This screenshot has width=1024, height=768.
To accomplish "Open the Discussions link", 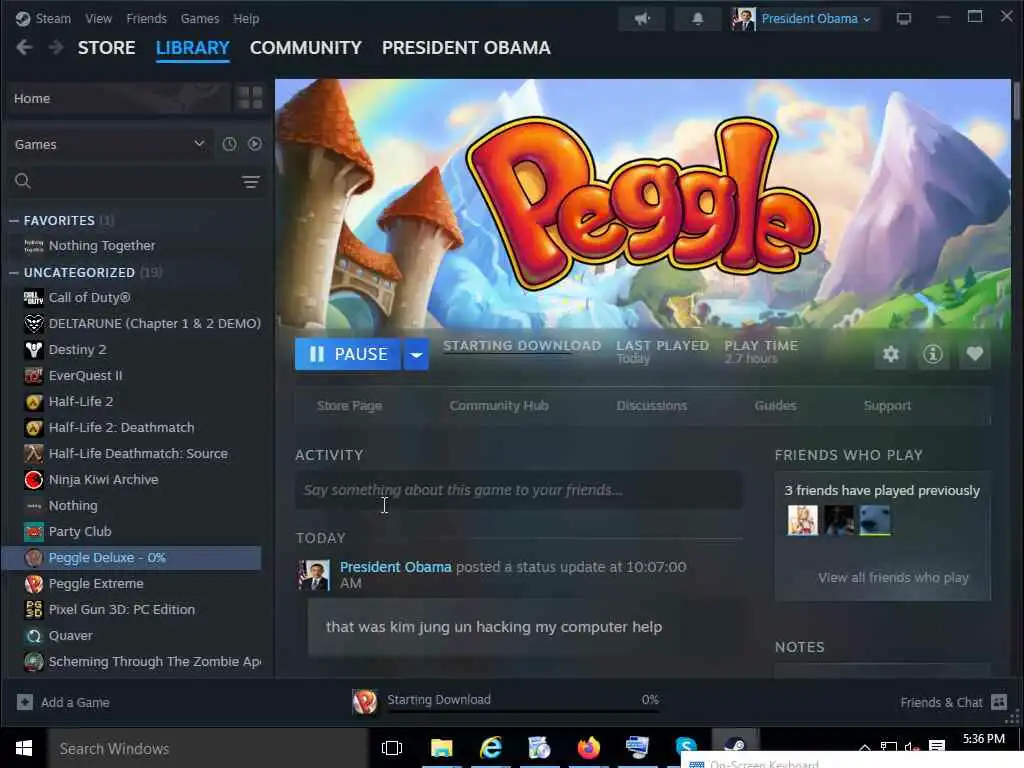I will (652, 406).
